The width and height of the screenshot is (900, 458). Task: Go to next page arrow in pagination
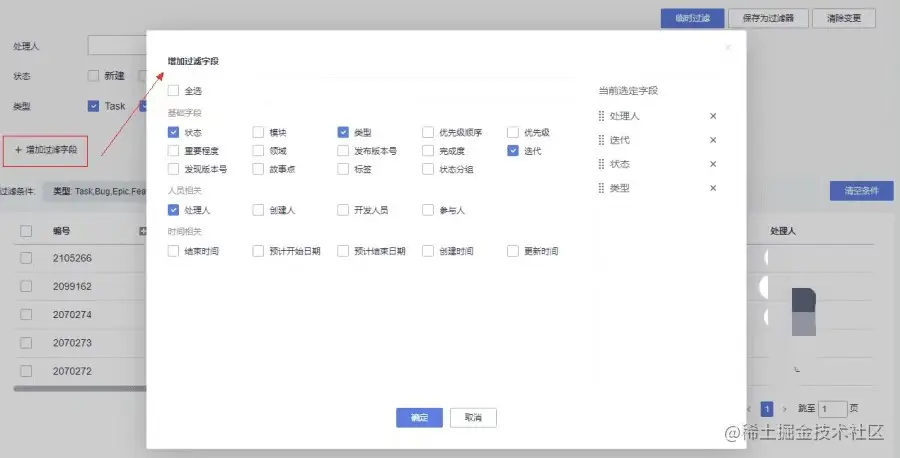coord(785,409)
